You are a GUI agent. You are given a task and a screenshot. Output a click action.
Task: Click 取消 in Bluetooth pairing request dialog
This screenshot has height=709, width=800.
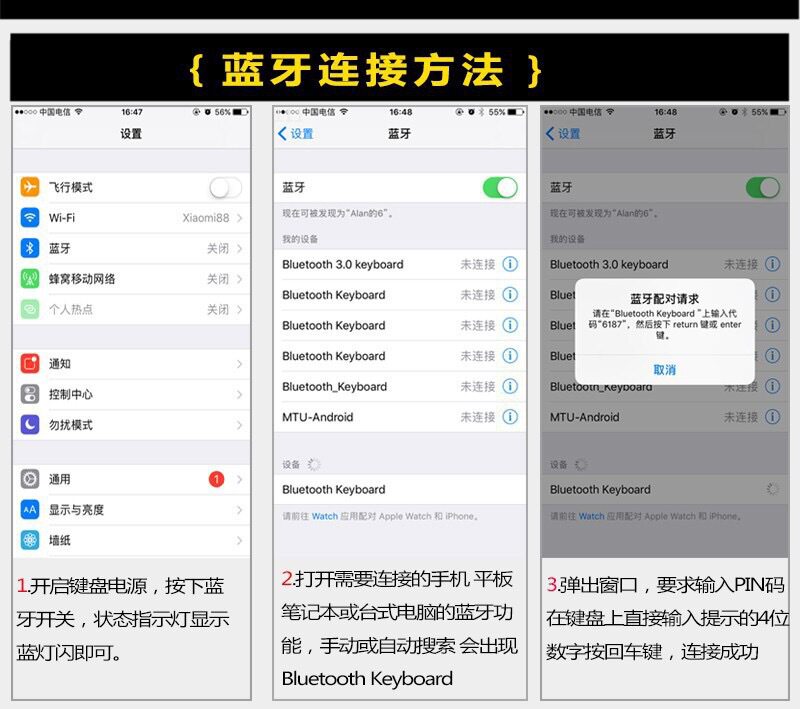click(664, 370)
